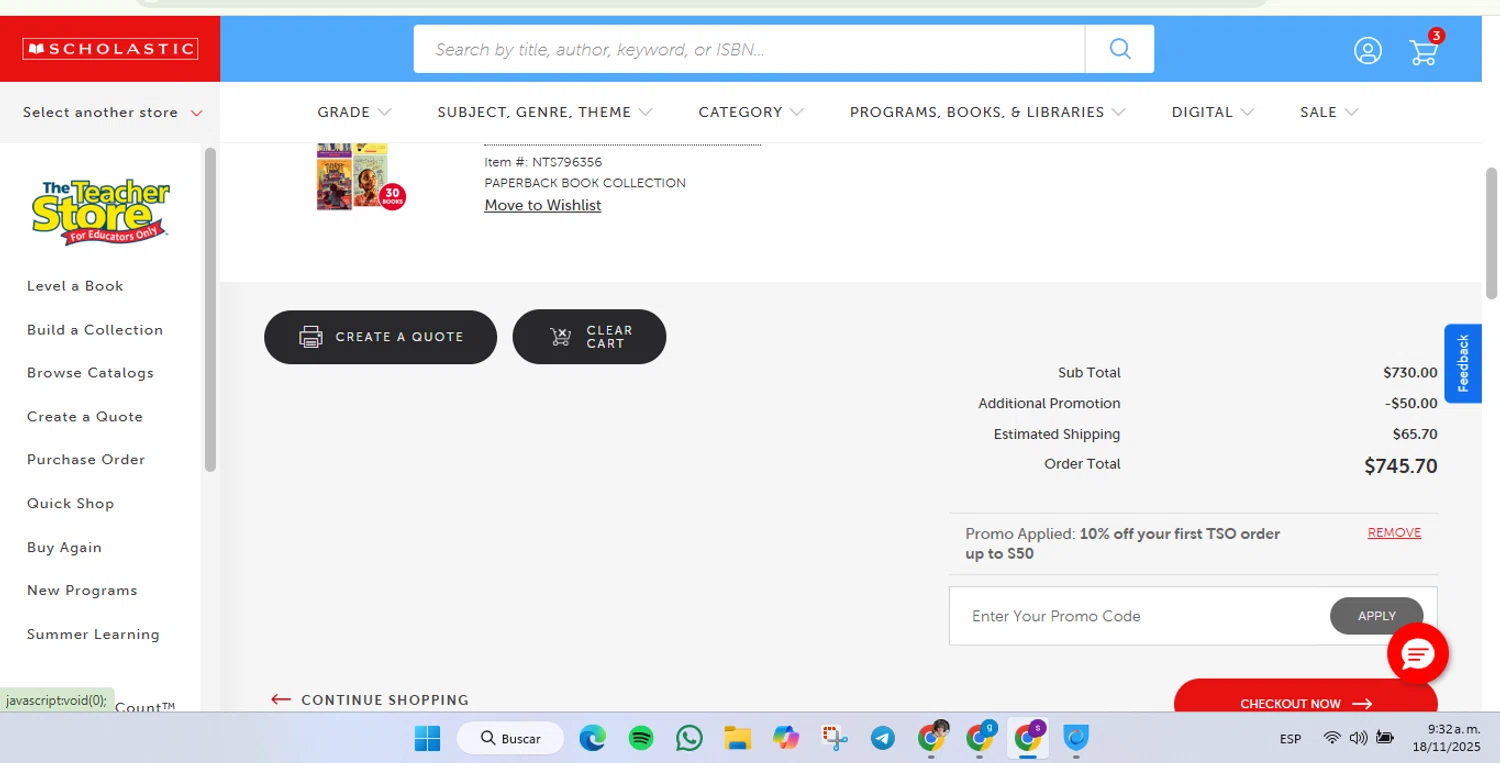Click the ESP language indicator
The height and width of the screenshot is (763, 1500).
(1290, 739)
